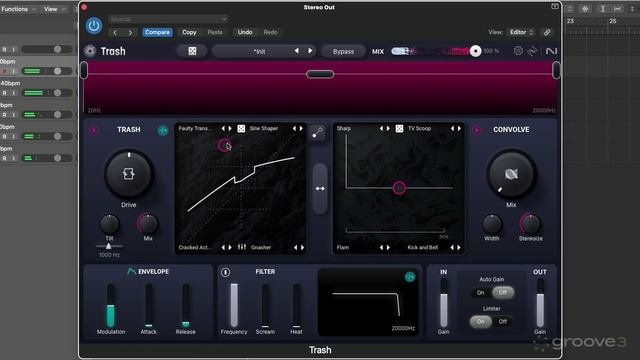Click the Trash logo gear icon
Screen dimensions: 640x360
(x=90, y=51)
